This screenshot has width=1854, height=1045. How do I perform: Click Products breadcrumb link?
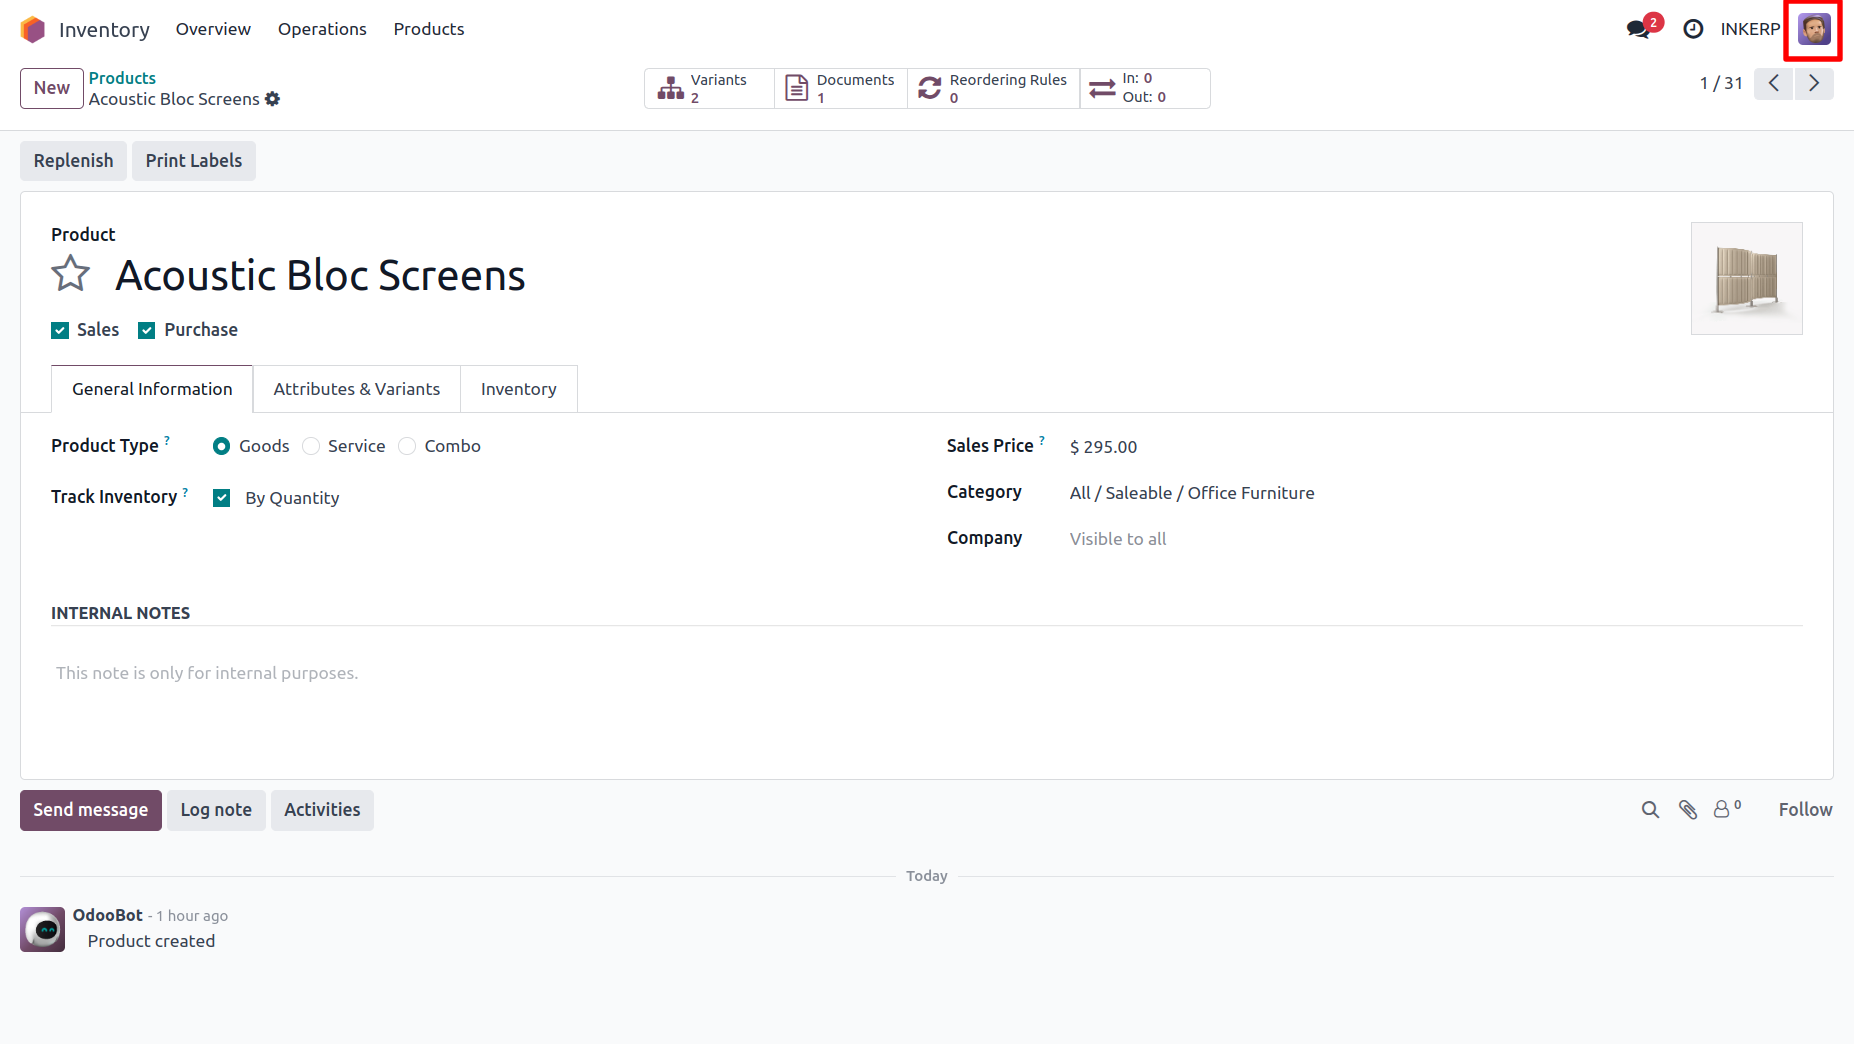pyautogui.click(x=122, y=78)
